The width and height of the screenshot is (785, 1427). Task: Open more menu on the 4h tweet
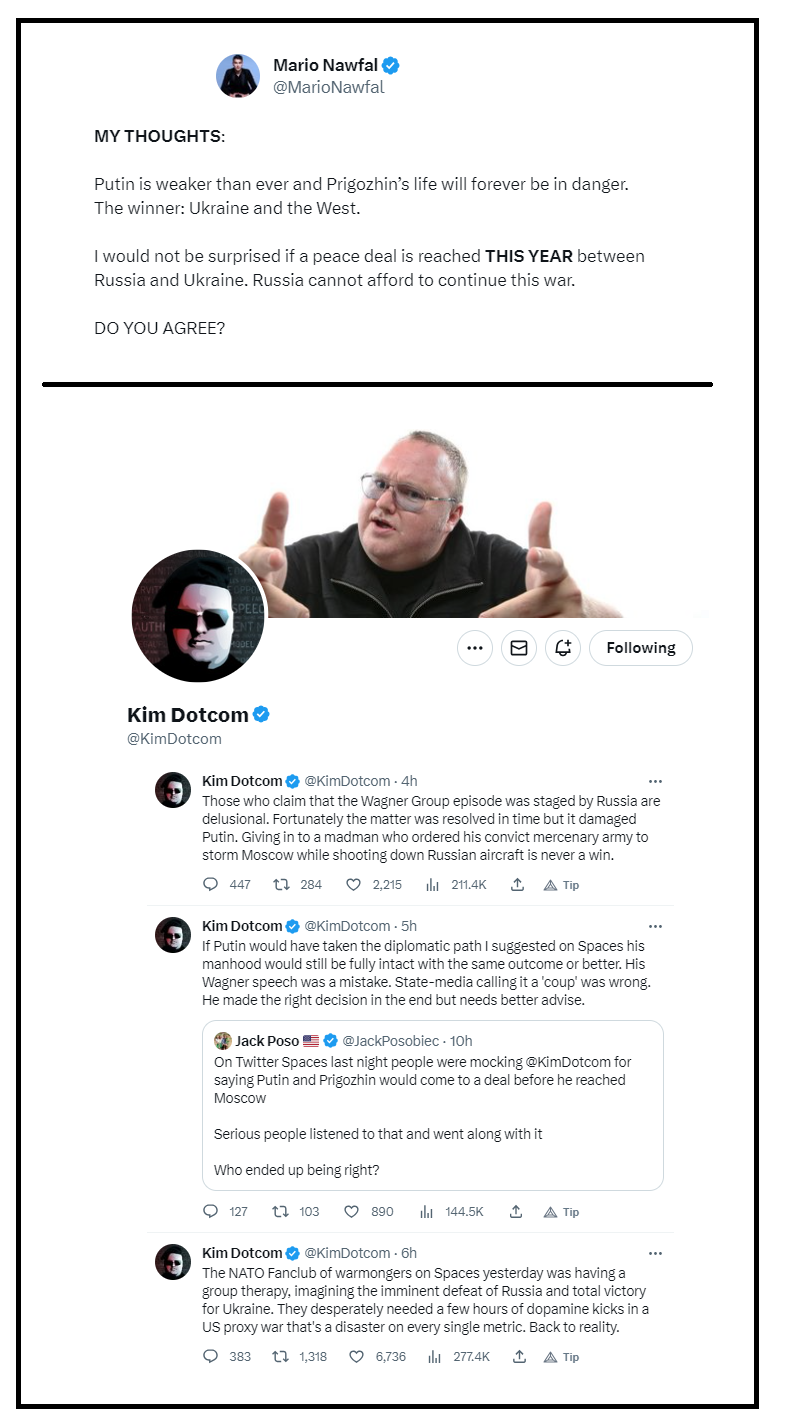[655, 781]
